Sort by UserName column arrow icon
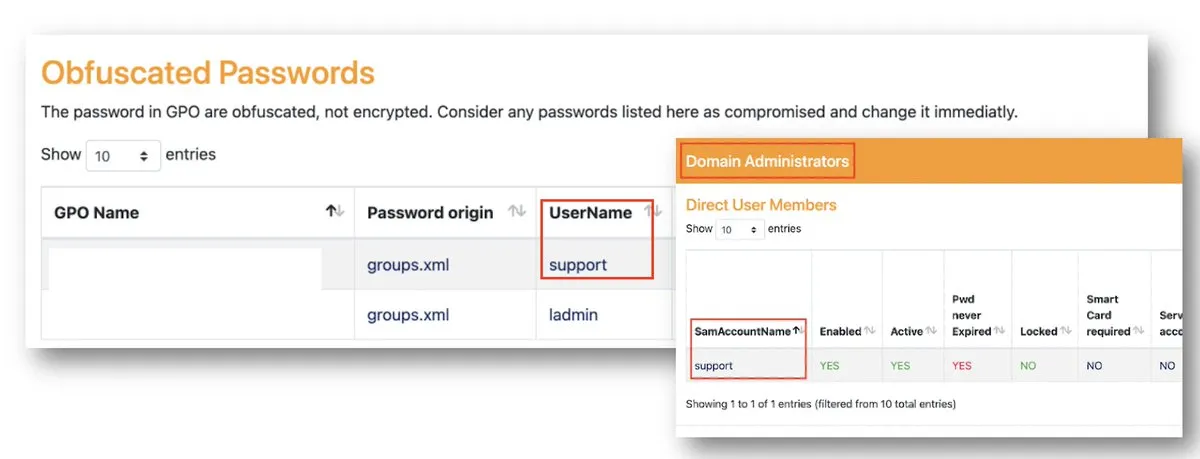1200x459 pixels. (x=652, y=212)
